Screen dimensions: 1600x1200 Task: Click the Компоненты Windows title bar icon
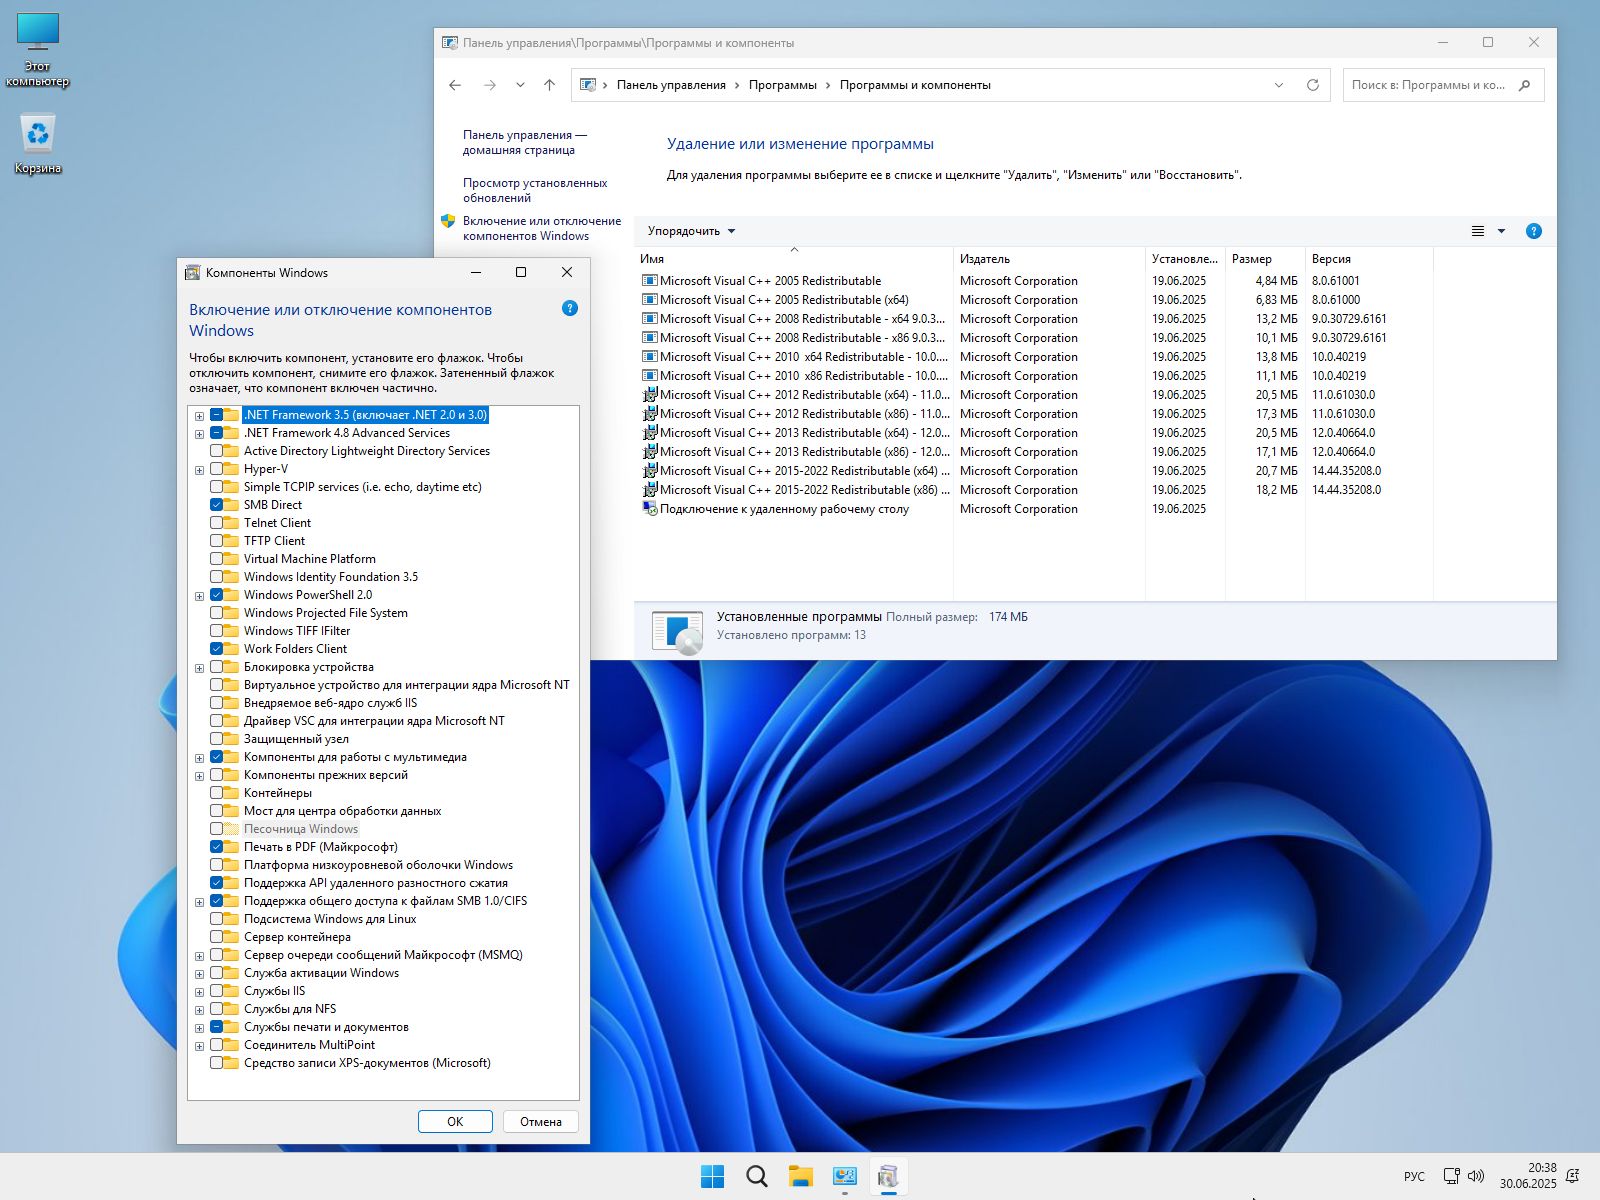click(193, 272)
